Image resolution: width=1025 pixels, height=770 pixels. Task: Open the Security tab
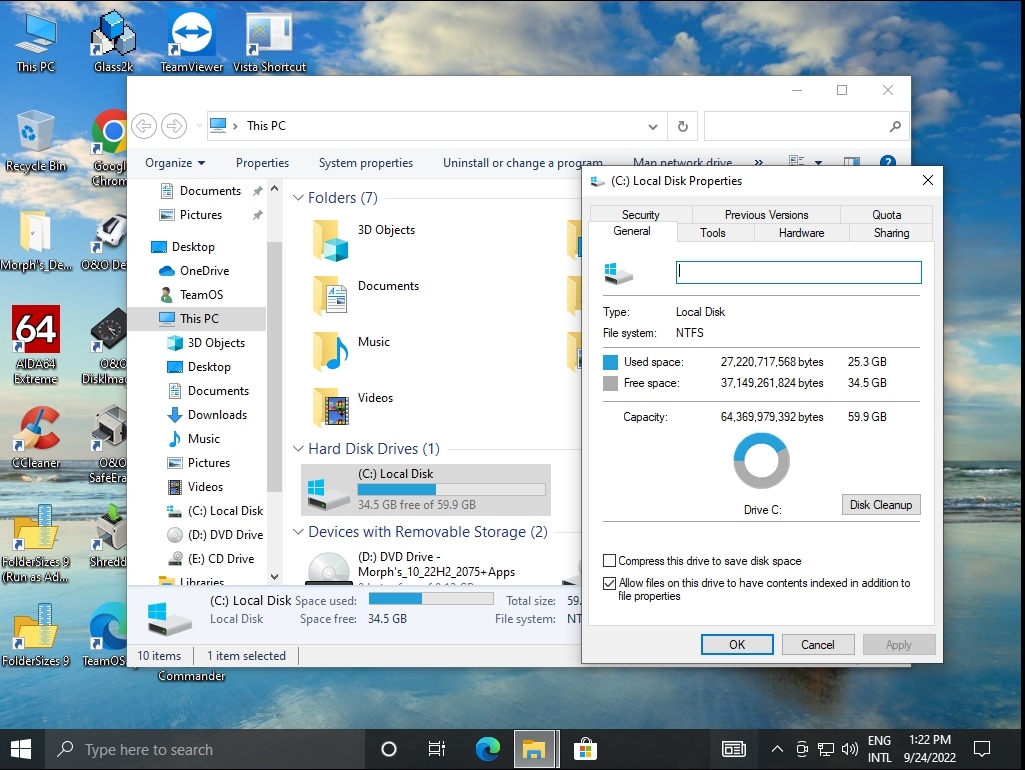tap(640, 214)
